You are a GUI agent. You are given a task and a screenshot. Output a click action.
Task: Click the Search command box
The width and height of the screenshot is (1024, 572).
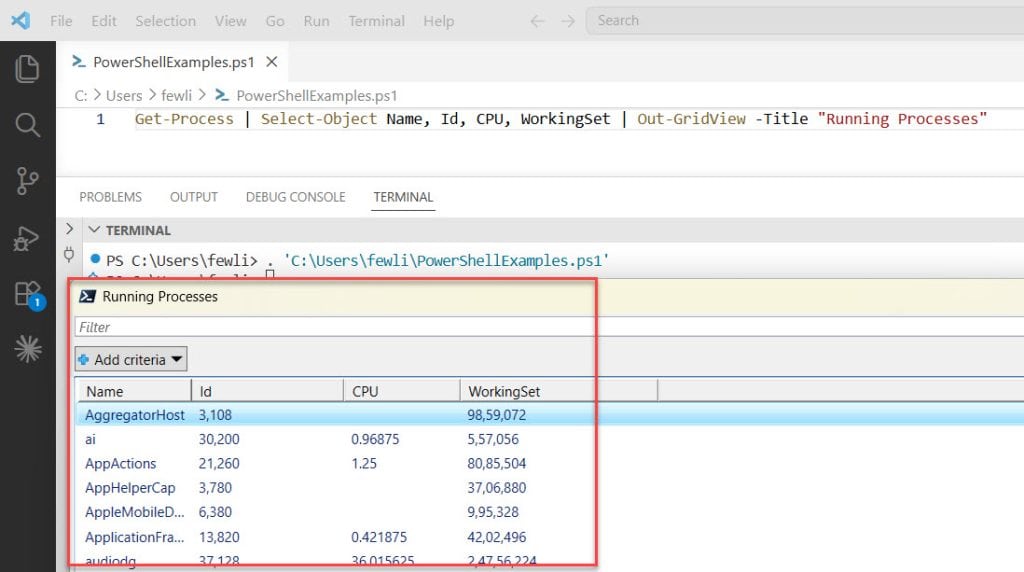[805, 20]
